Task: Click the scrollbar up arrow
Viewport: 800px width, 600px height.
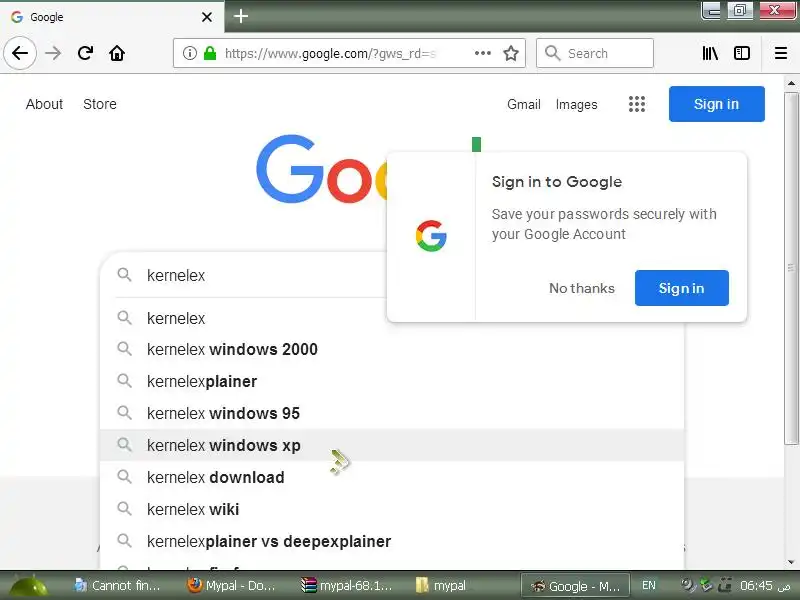Action: [791, 83]
